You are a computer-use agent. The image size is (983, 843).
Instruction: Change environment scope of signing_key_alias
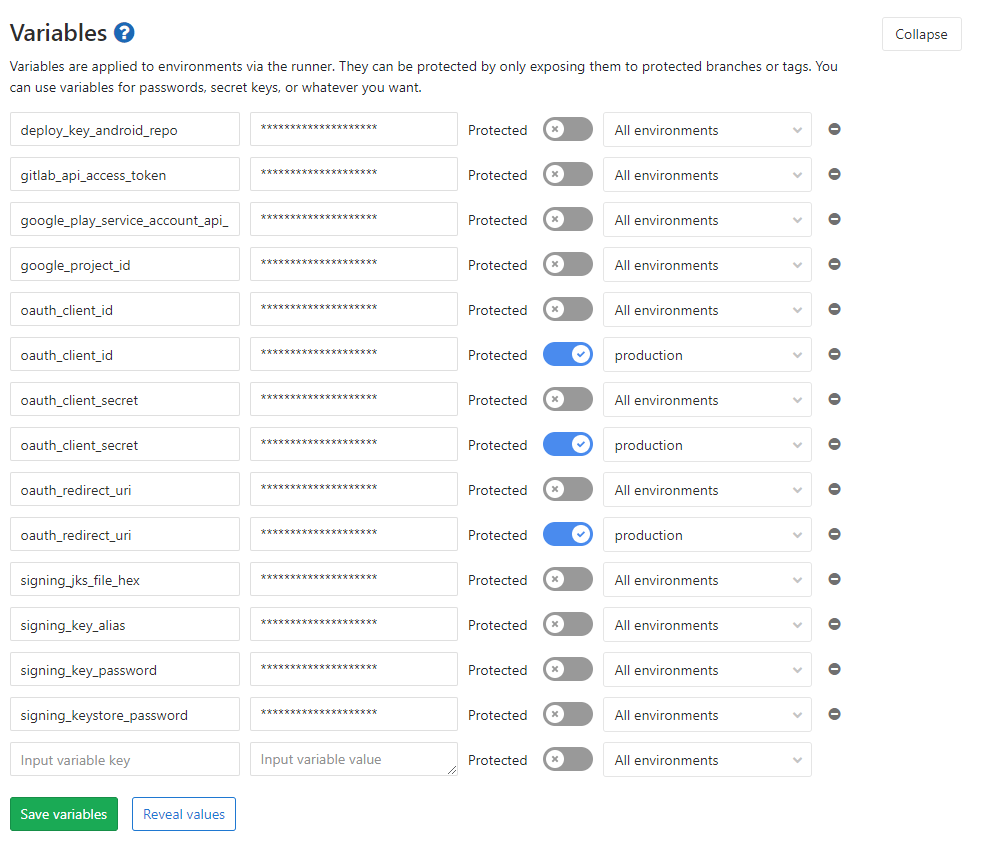pyautogui.click(x=707, y=625)
